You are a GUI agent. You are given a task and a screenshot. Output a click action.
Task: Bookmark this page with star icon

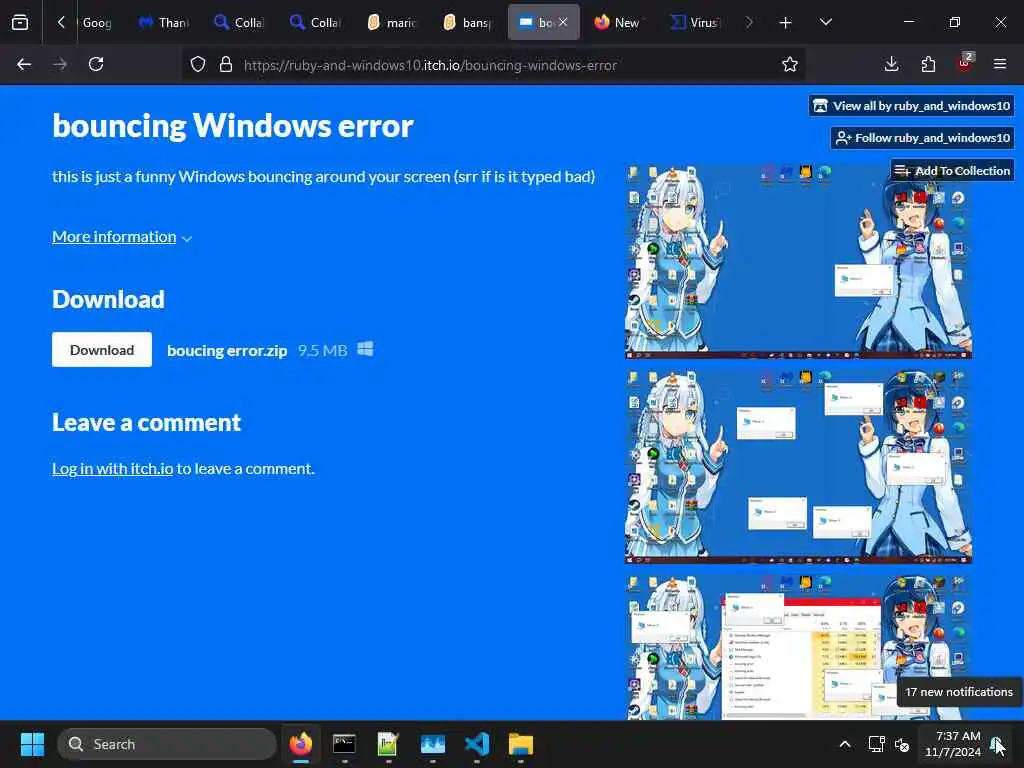click(790, 64)
